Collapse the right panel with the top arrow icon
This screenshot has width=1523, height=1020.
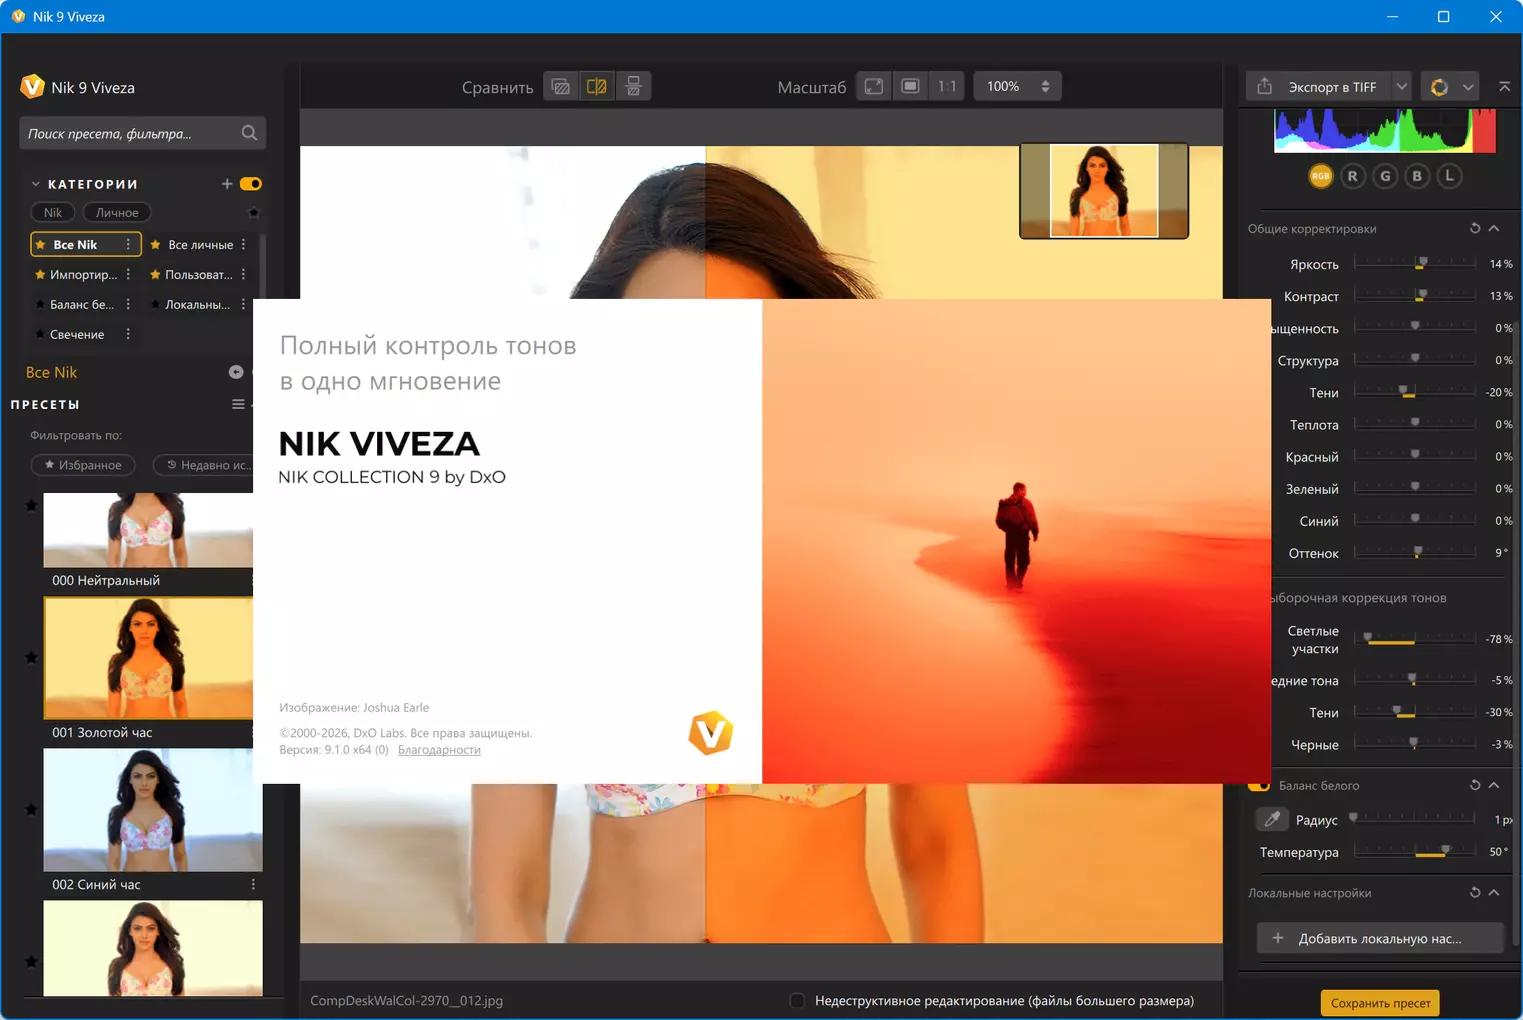[x=1504, y=87]
